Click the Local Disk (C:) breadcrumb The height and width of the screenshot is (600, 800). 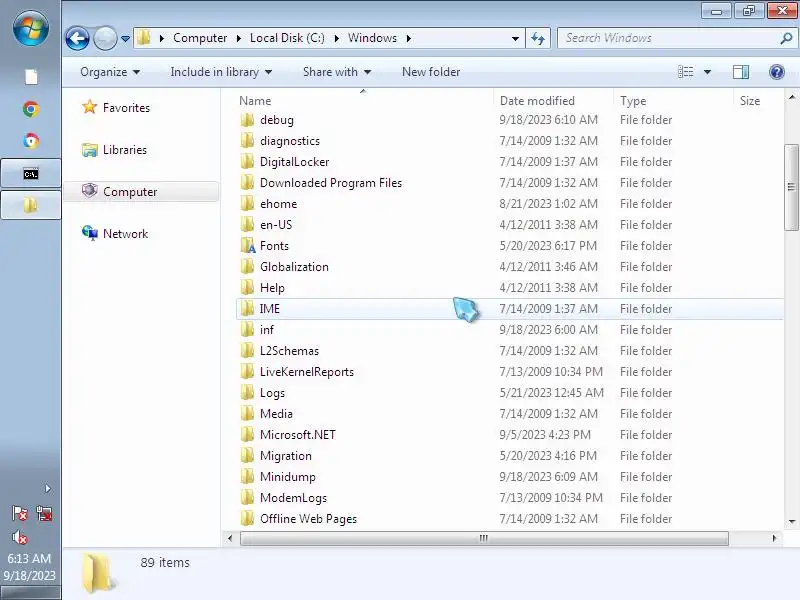click(x=287, y=38)
